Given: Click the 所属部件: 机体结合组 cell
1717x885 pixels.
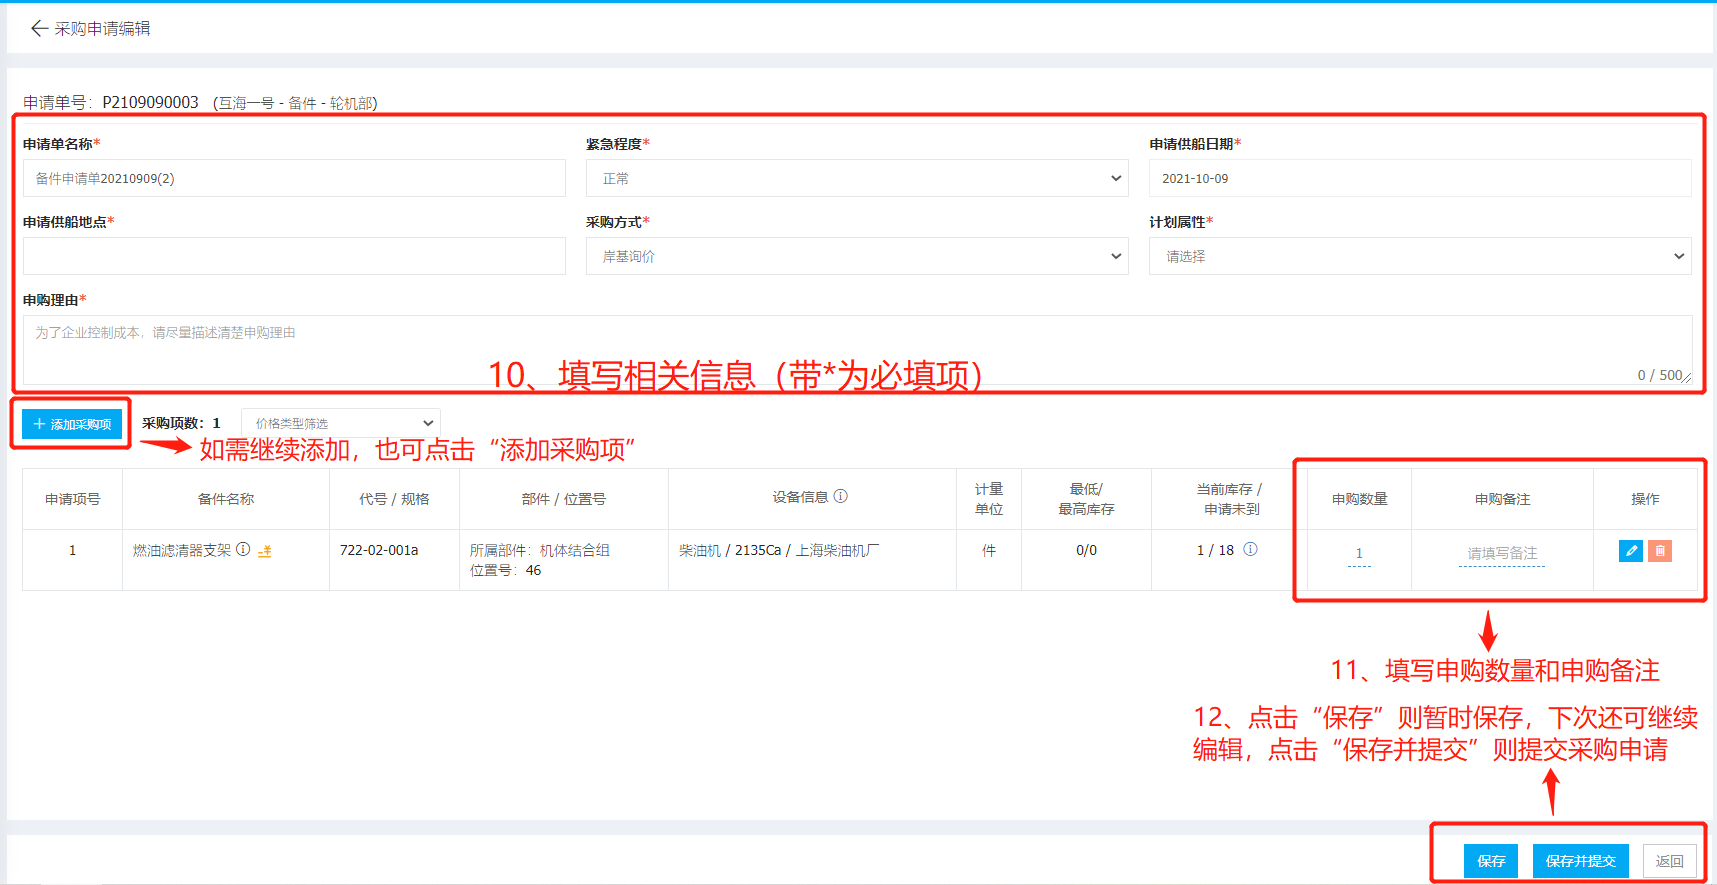Looking at the screenshot, I should 540,550.
